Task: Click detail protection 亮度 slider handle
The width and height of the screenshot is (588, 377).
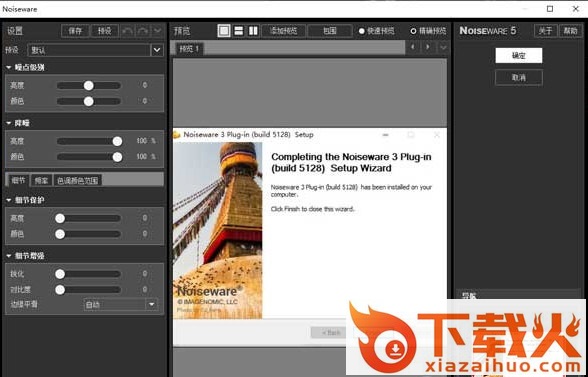Action: click(x=60, y=218)
